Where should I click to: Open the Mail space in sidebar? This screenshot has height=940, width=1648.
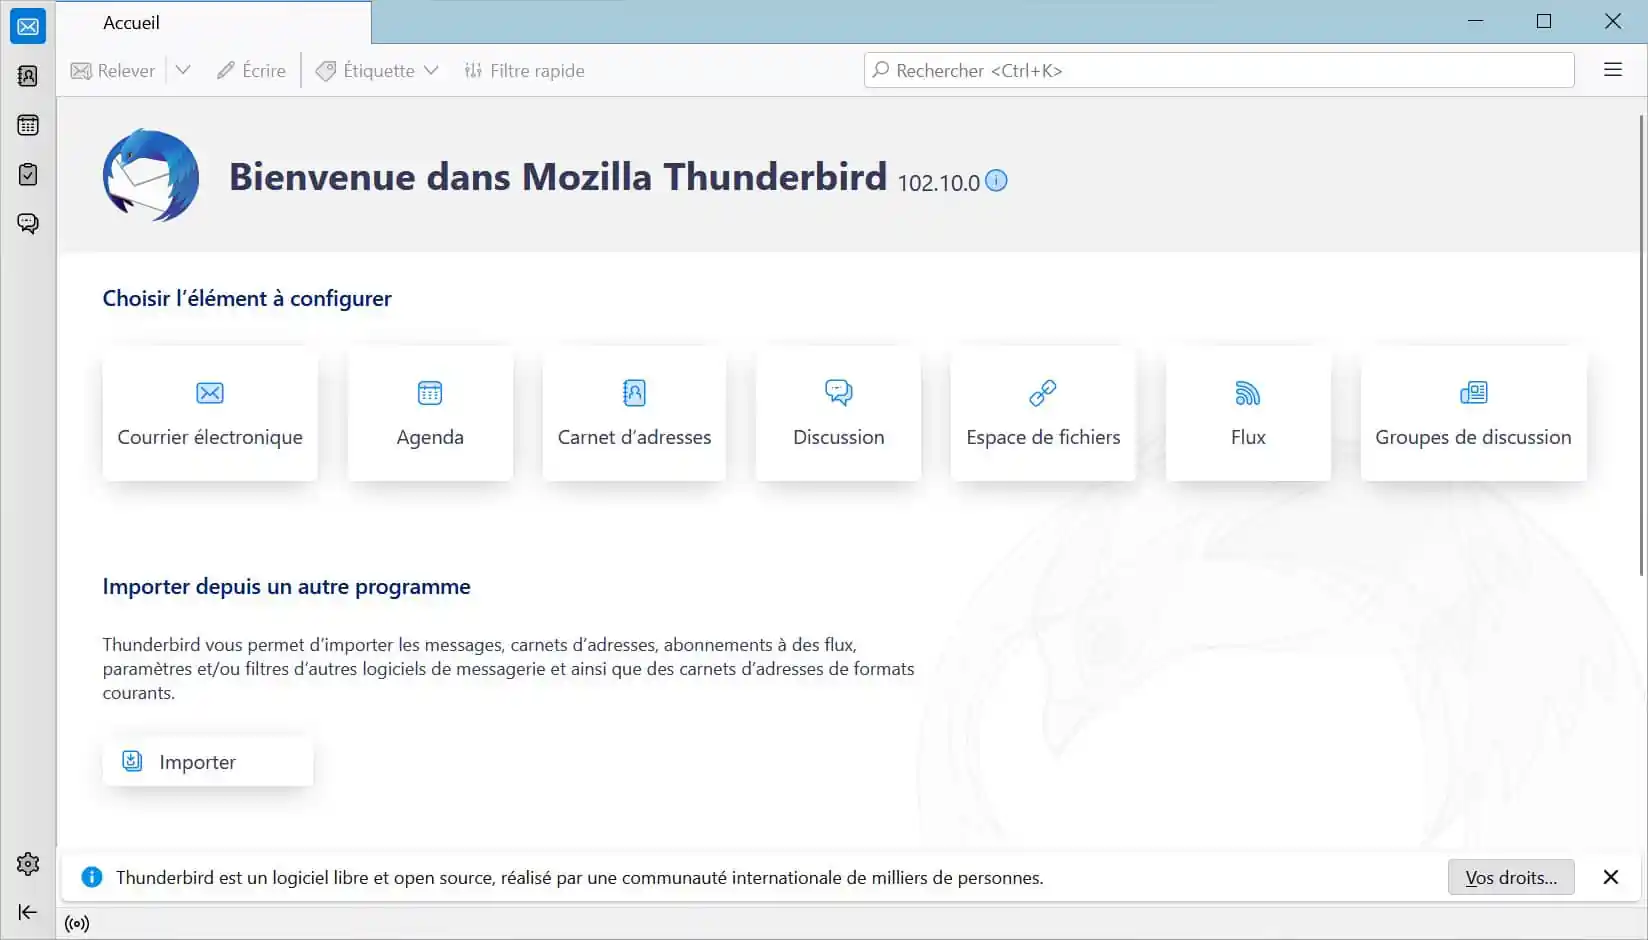click(28, 27)
